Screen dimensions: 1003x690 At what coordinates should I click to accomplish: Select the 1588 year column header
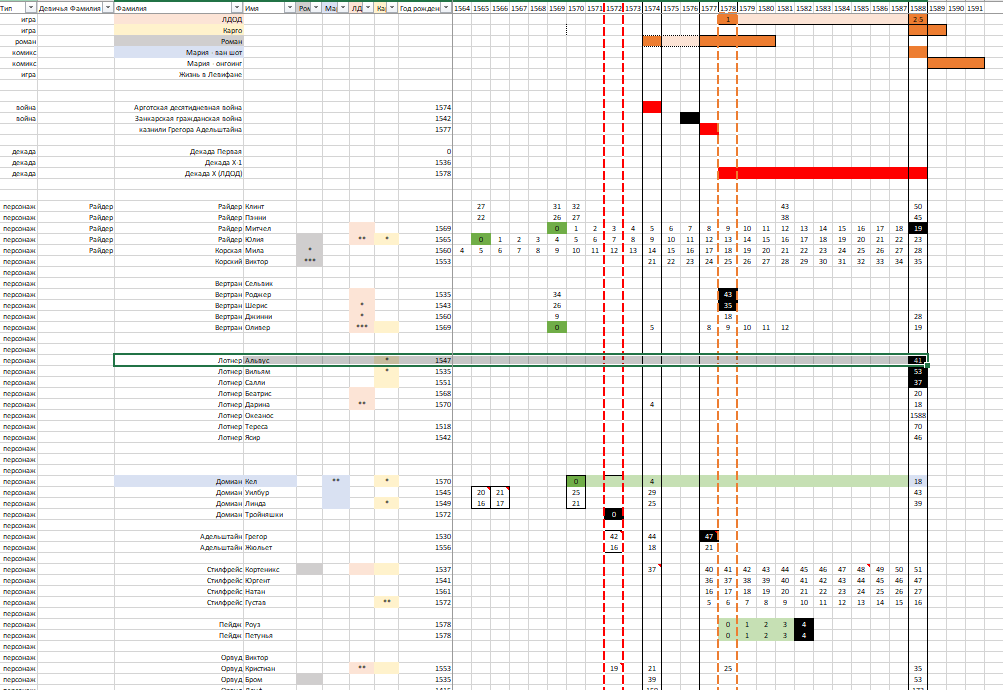(x=918, y=8)
